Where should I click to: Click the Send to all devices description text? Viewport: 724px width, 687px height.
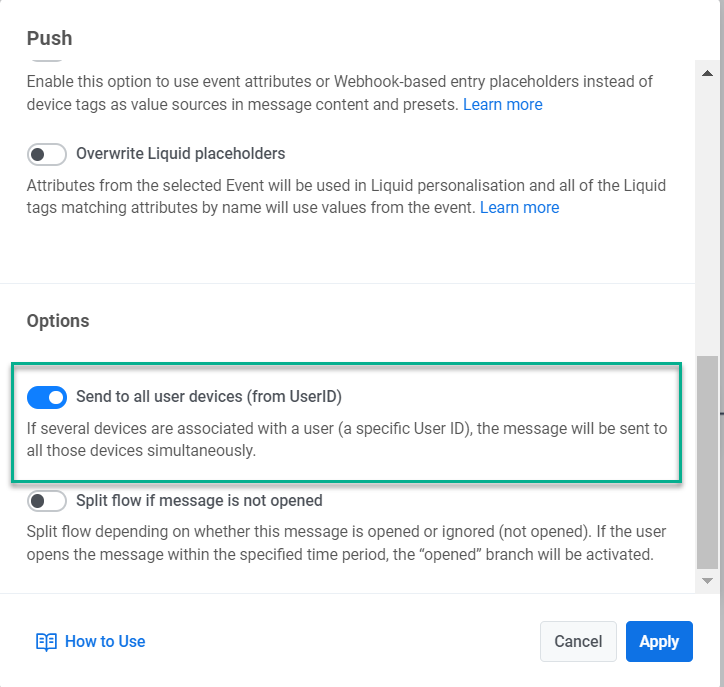(346, 439)
